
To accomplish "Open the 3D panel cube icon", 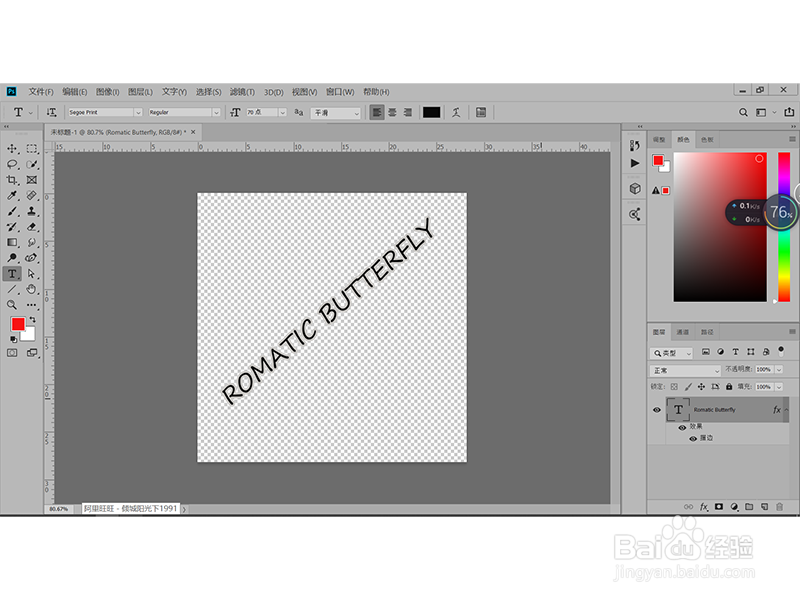I will tap(635, 189).
